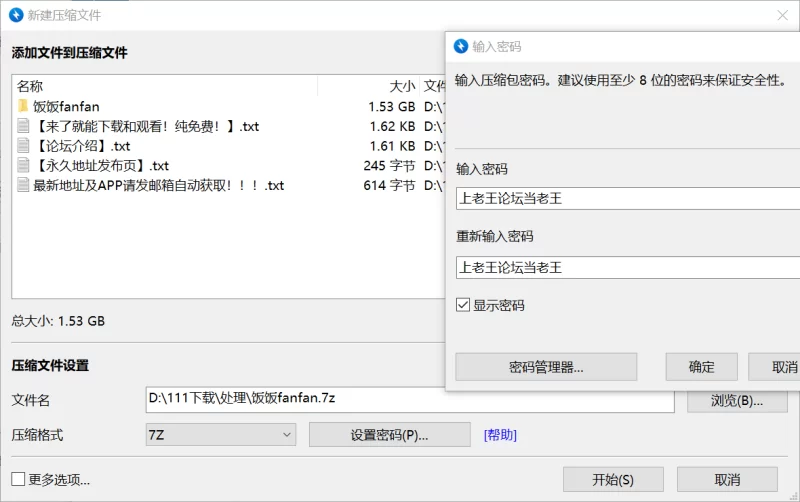Open the 压缩格式 7Z dropdown
The height and width of the screenshot is (502, 800).
220,435
